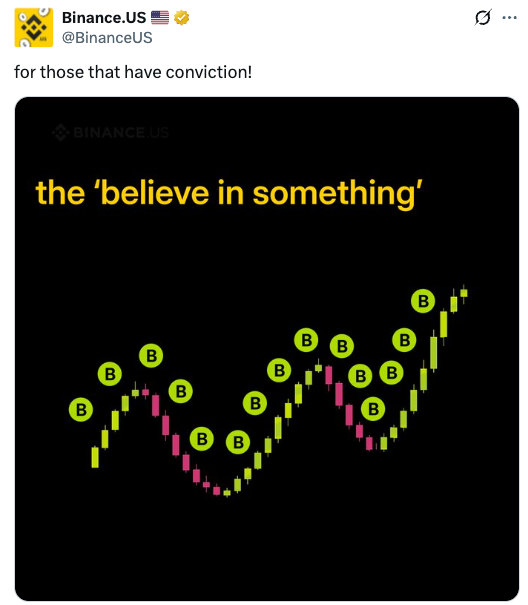The height and width of the screenshot is (605, 528).
Task: Click the B marker above the second peak
Action: 306,340
